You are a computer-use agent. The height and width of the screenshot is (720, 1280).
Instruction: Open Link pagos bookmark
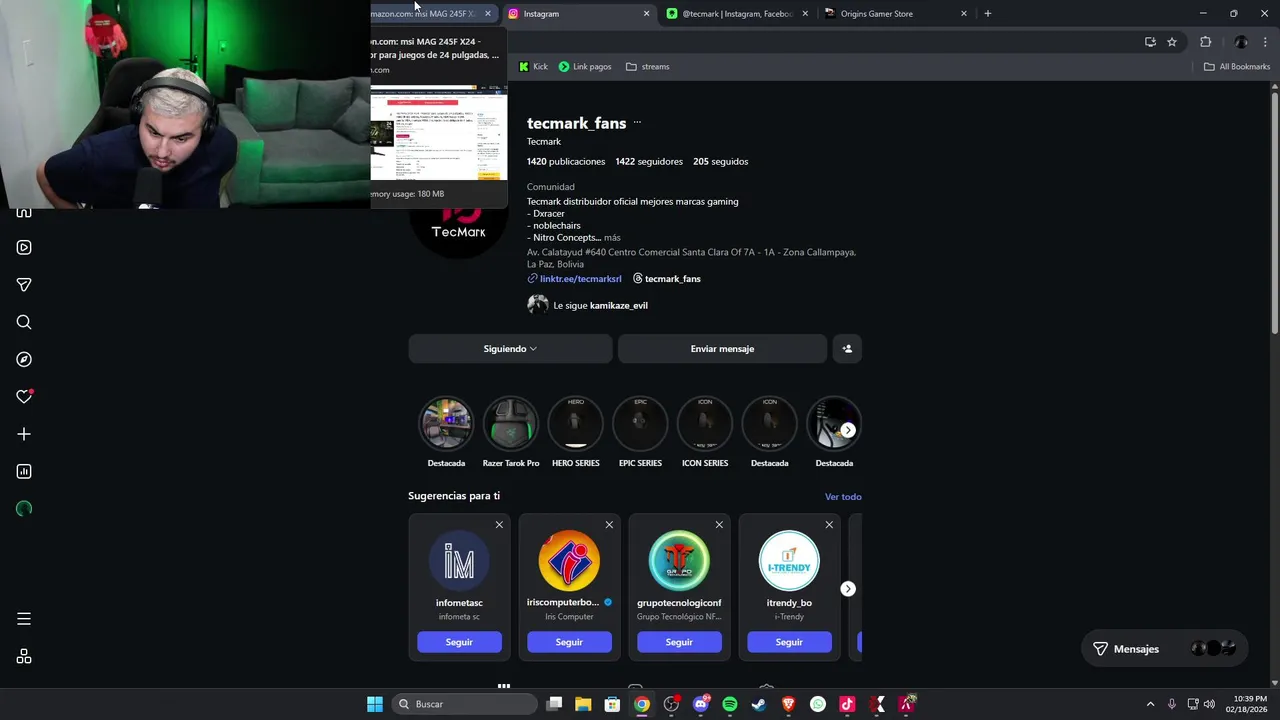585,67
